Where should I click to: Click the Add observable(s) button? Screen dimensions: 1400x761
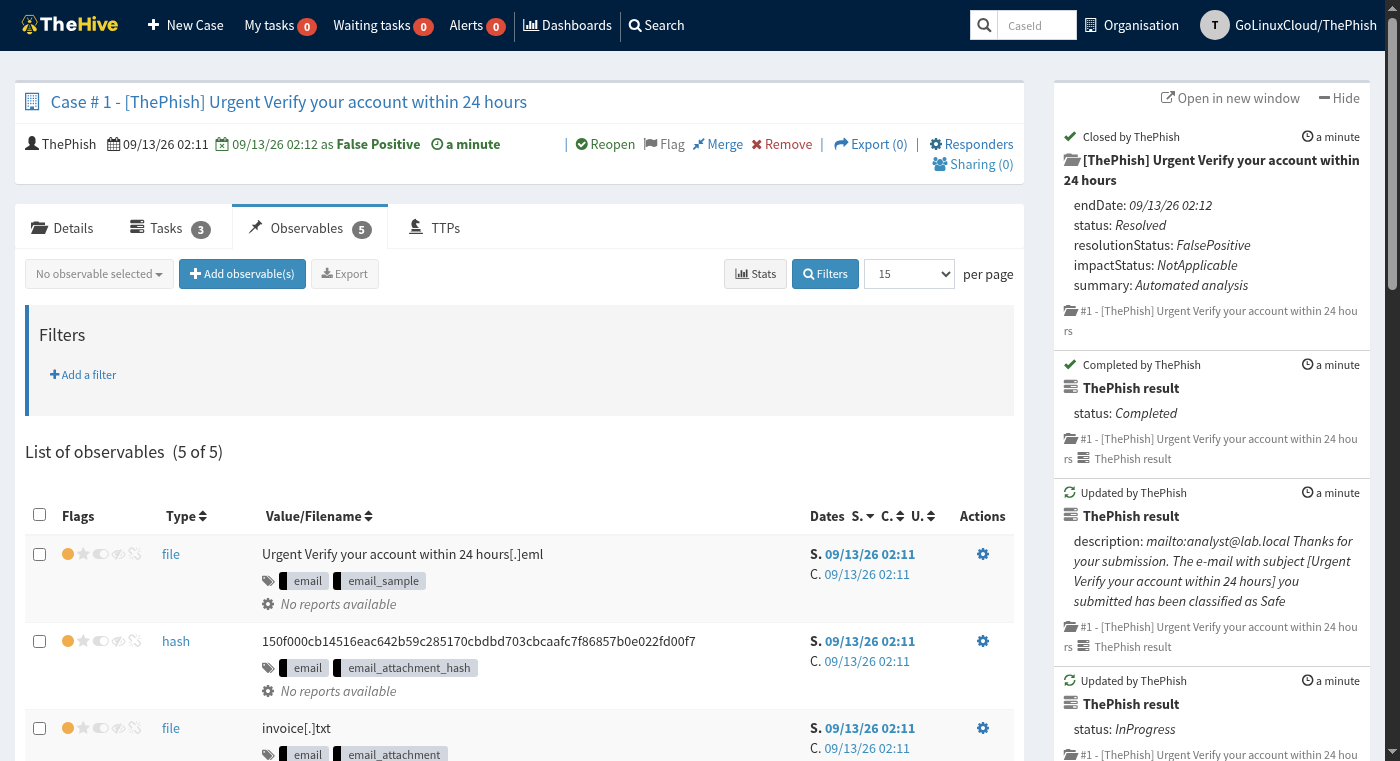click(242, 274)
